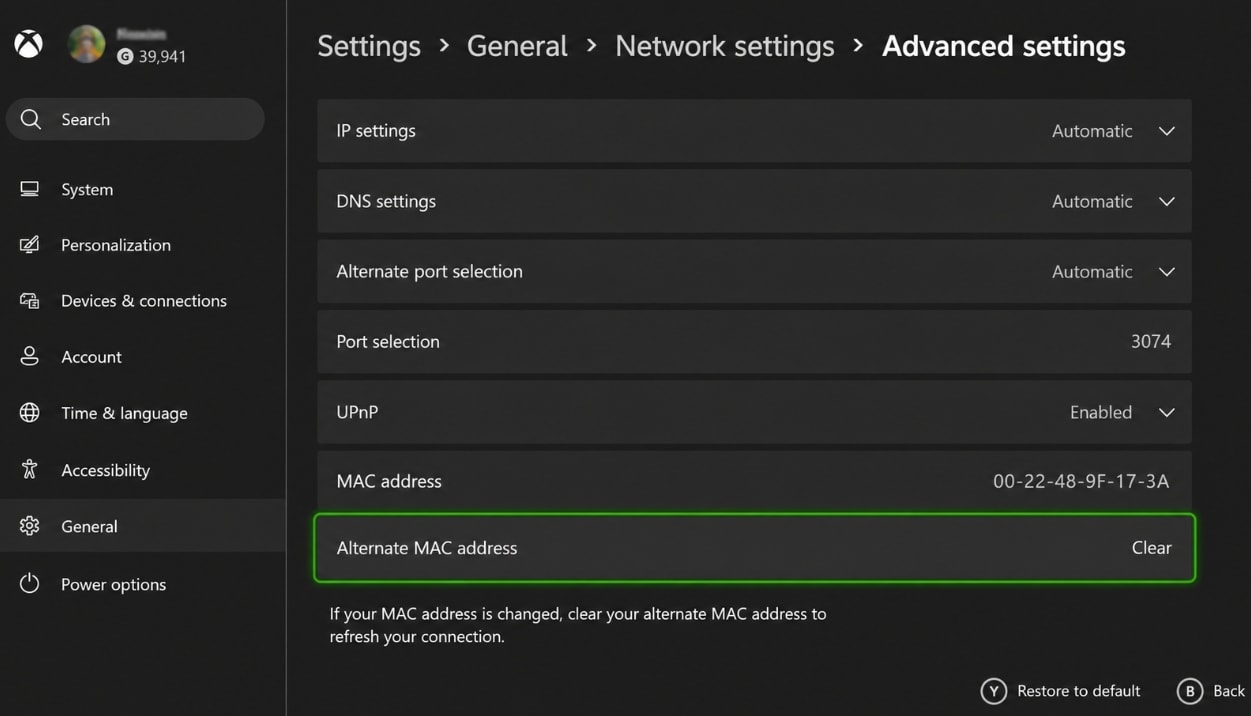Expand the IP settings chevron
Image resolution: width=1251 pixels, height=716 pixels.
[1166, 131]
